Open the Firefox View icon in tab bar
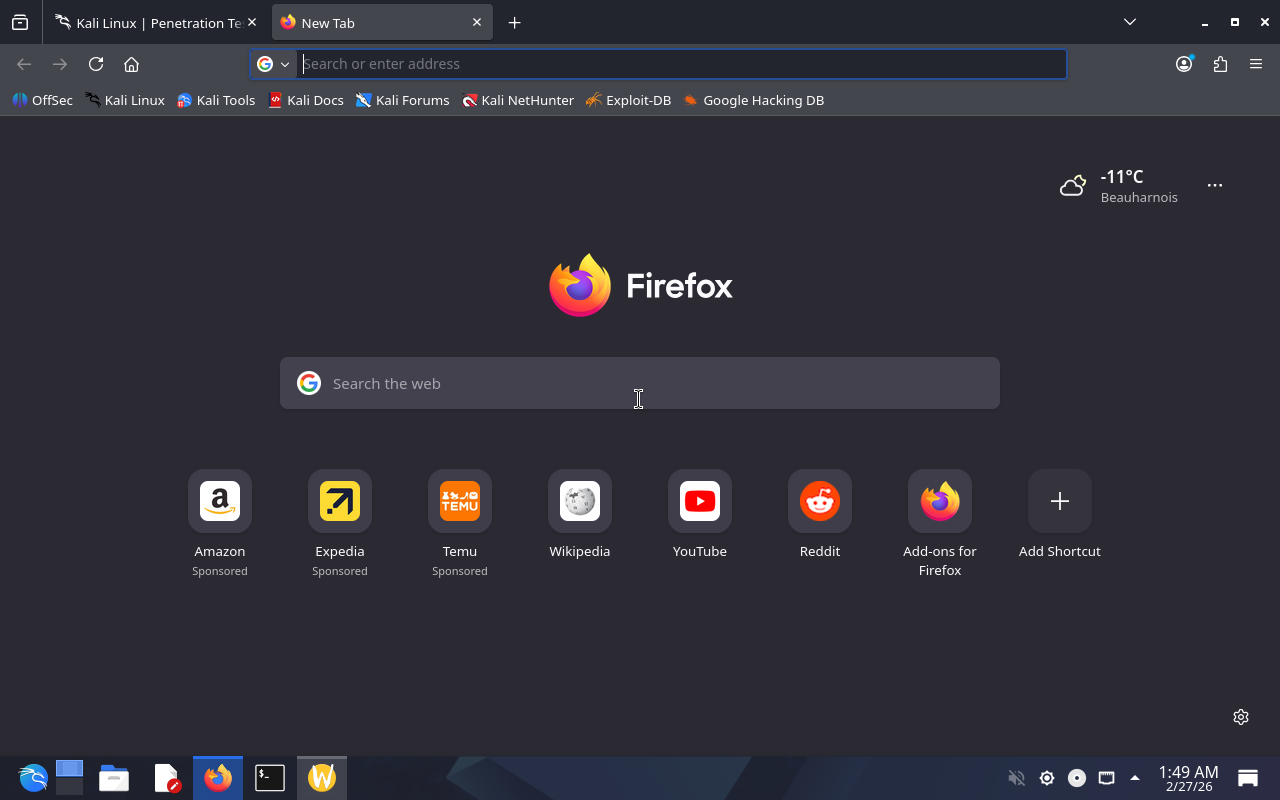The height and width of the screenshot is (800, 1280). [x=20, y=22]
